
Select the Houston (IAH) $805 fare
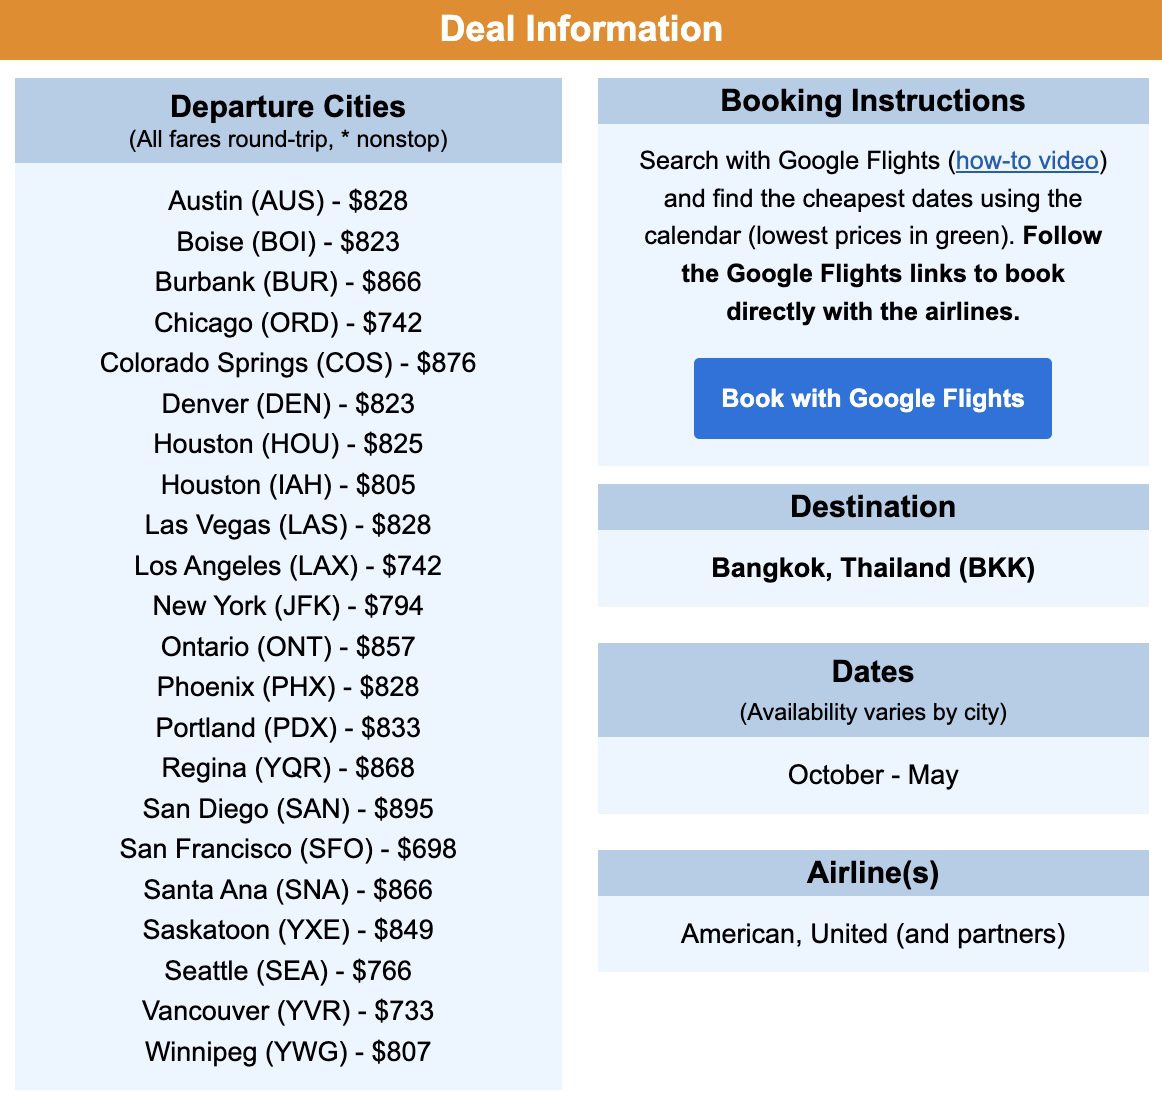point(288,484)
